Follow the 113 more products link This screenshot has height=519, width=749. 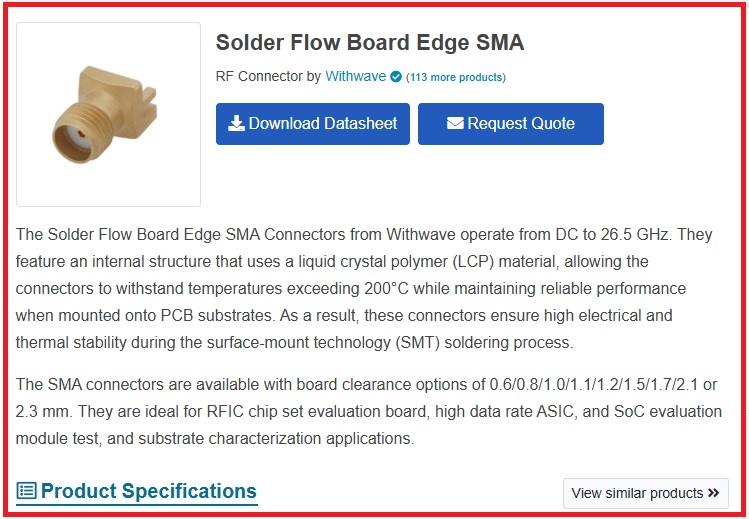(456, 77)
